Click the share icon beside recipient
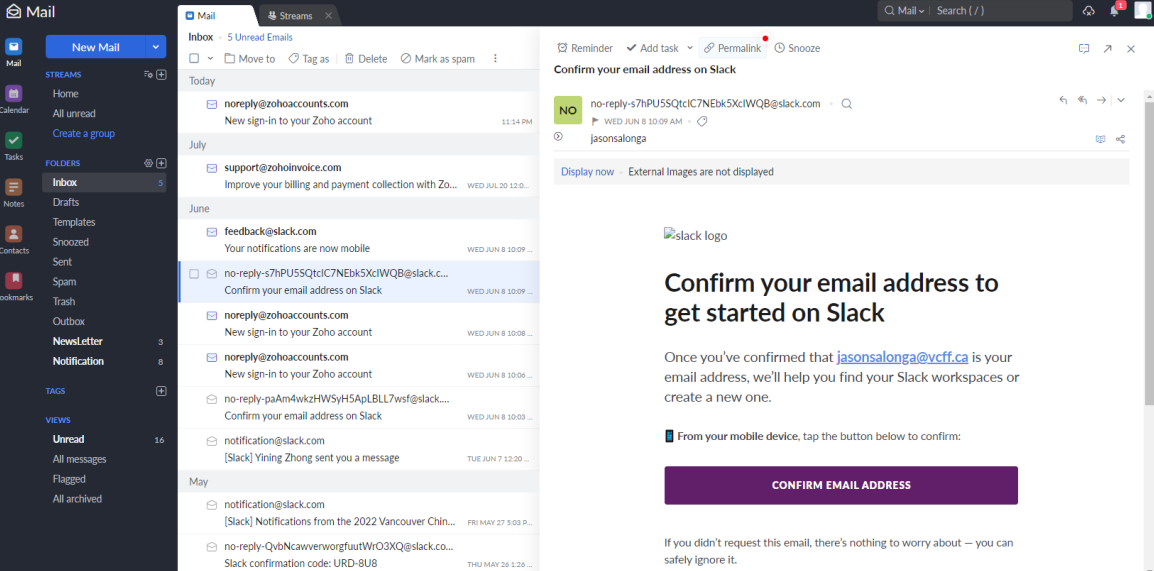Image resolution: width=1154 pixels, height=571 pixels. [x=1120, y=139]
